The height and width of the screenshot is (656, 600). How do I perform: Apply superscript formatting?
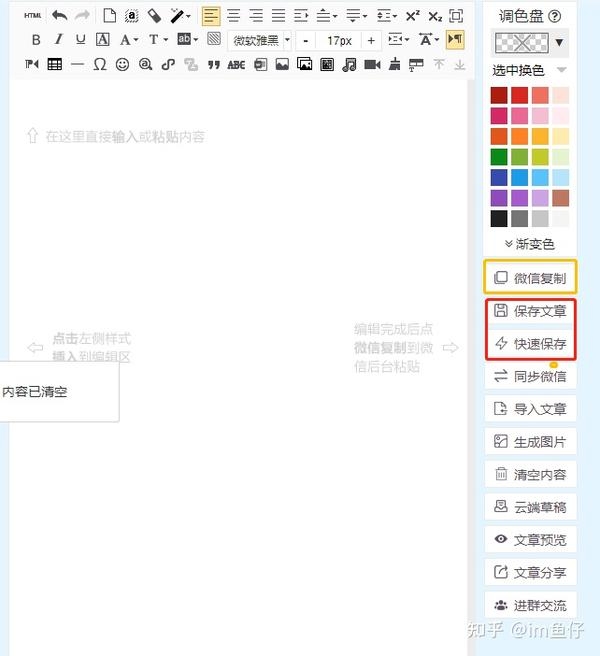coord(413,16)
